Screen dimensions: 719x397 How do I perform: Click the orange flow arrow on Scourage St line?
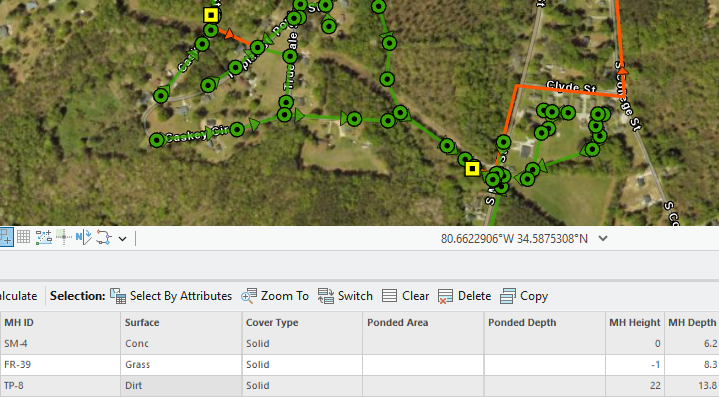(623, 71)
